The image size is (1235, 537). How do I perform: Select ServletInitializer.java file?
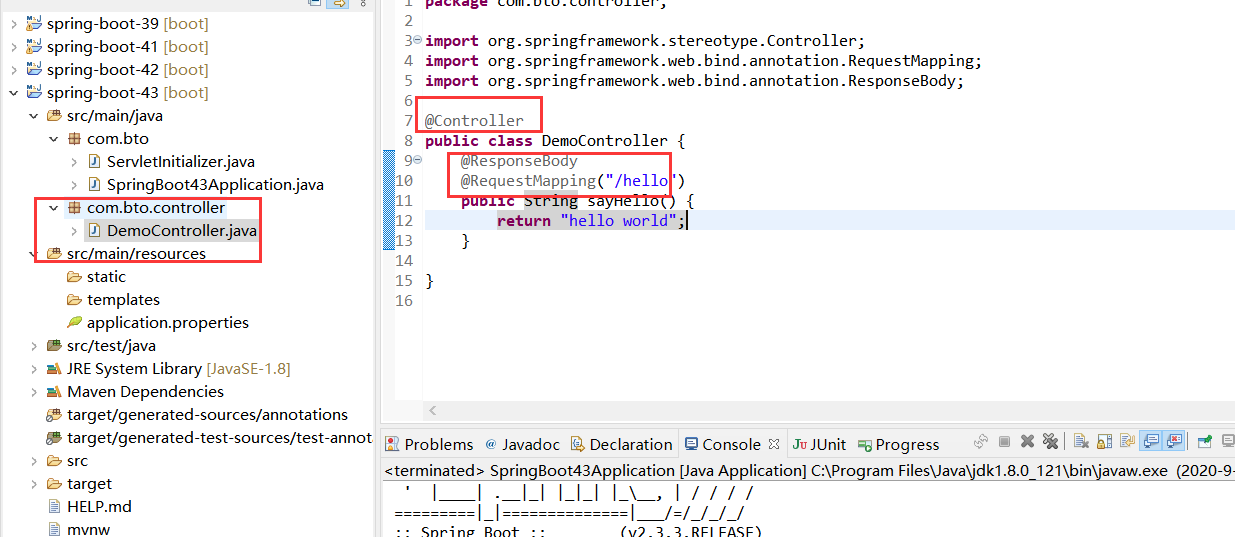pyautogui.click(x=180, y=161)
